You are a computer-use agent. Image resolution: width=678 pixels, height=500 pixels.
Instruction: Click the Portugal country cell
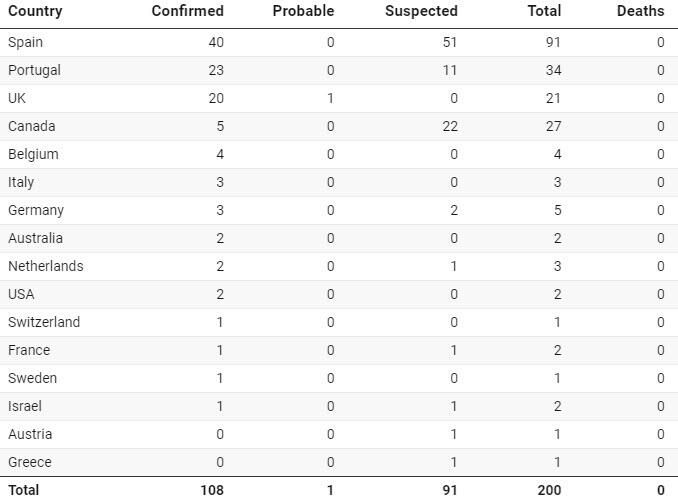click(34, 70)
